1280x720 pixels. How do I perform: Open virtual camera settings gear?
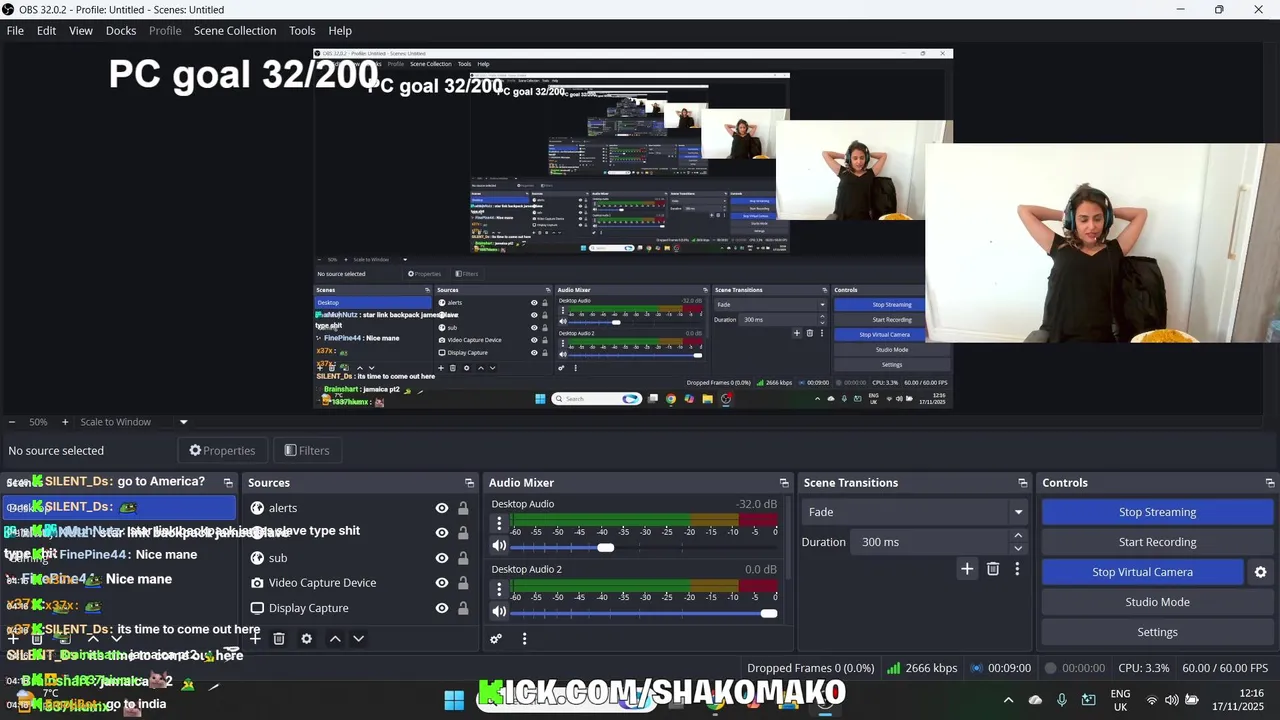1260,572
